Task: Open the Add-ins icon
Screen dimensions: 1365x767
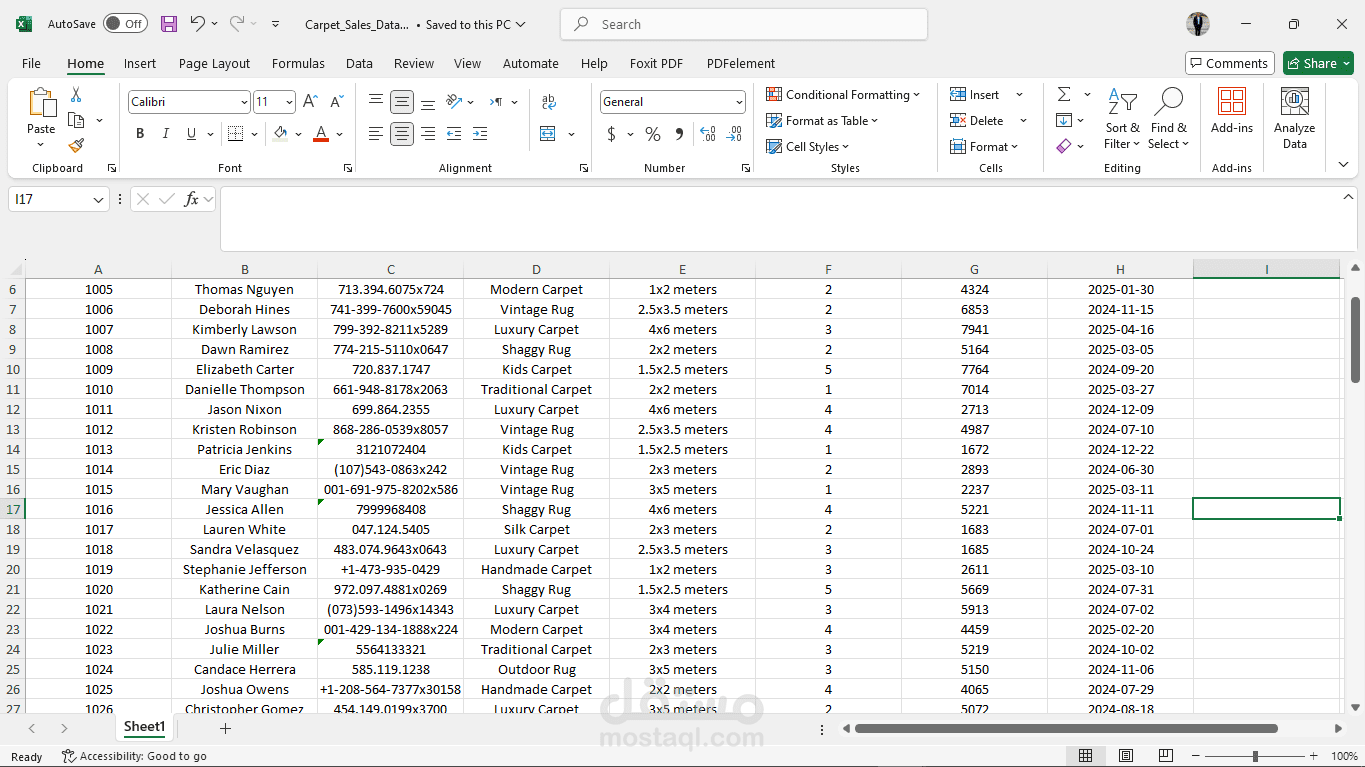Action: (1232, 102)
